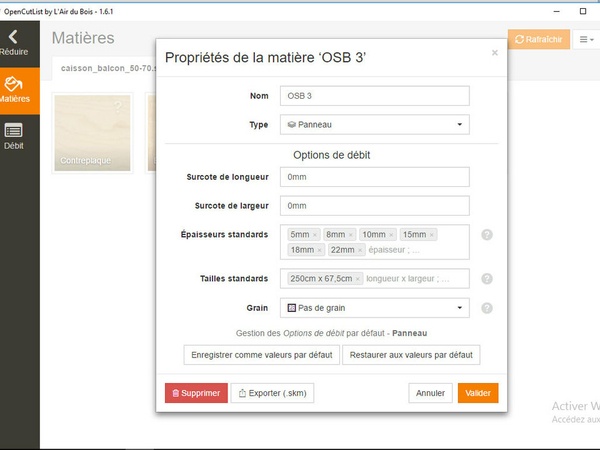This screenshot has height=450, width=600.
Task: Open the hamburger menu dropdown
Action: pyautogui.click(x=585, y=39)
